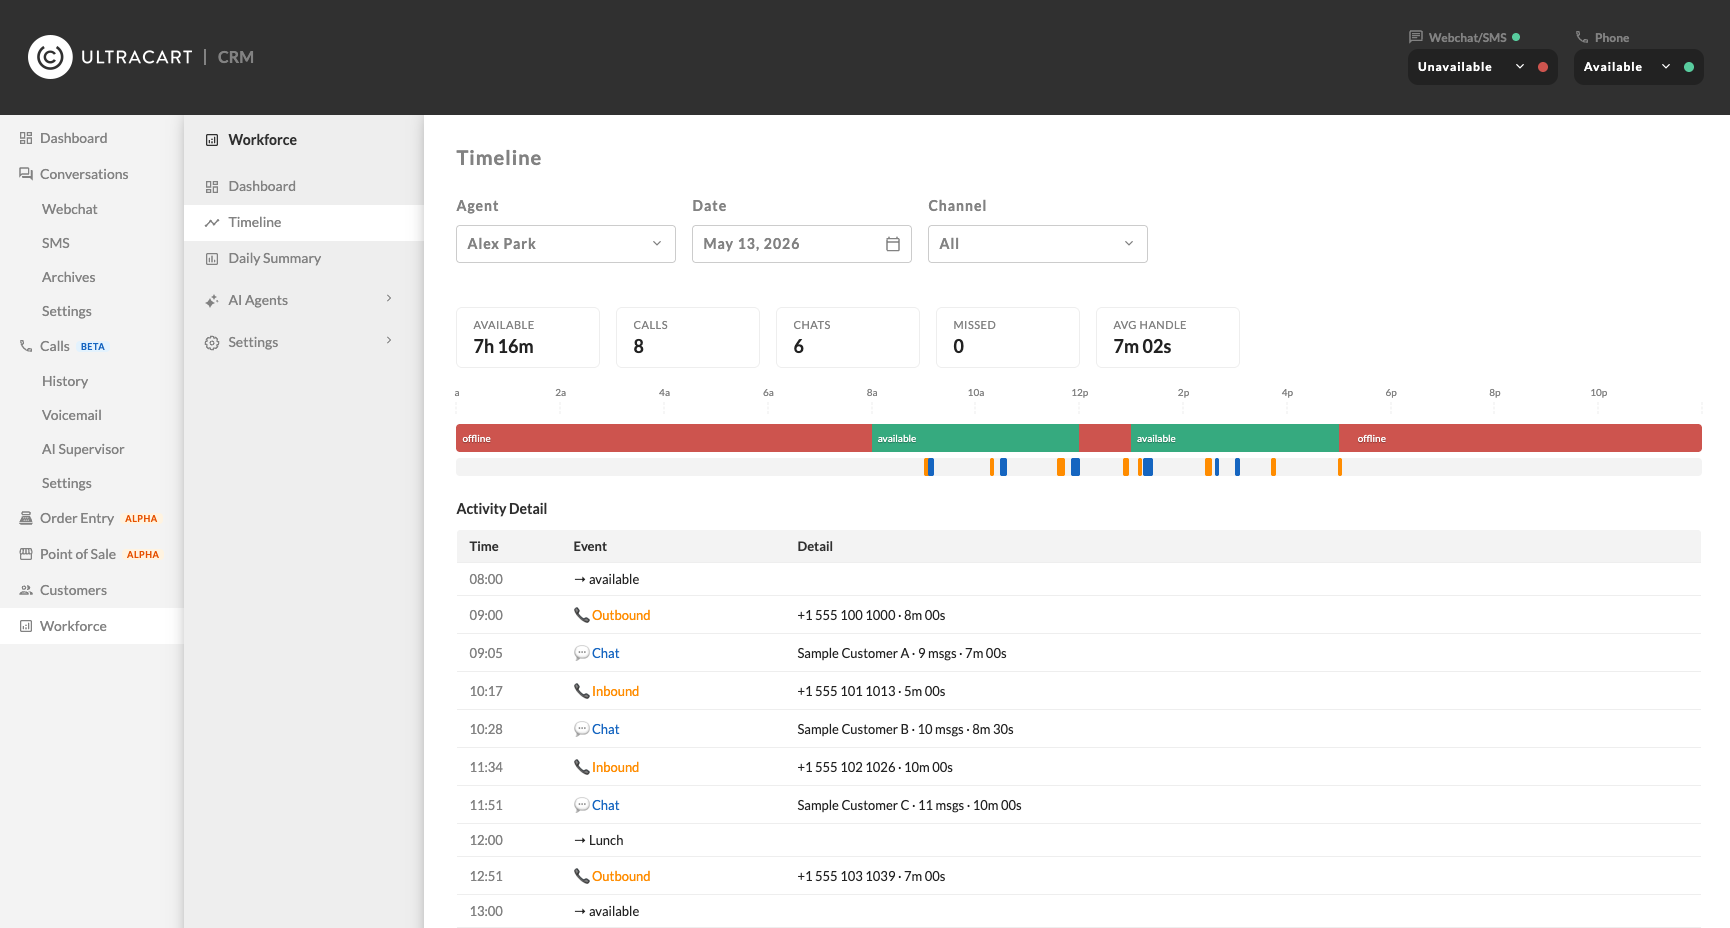Open the 09:00 Outbound call link
The image size is (1730, 928).
621,615
